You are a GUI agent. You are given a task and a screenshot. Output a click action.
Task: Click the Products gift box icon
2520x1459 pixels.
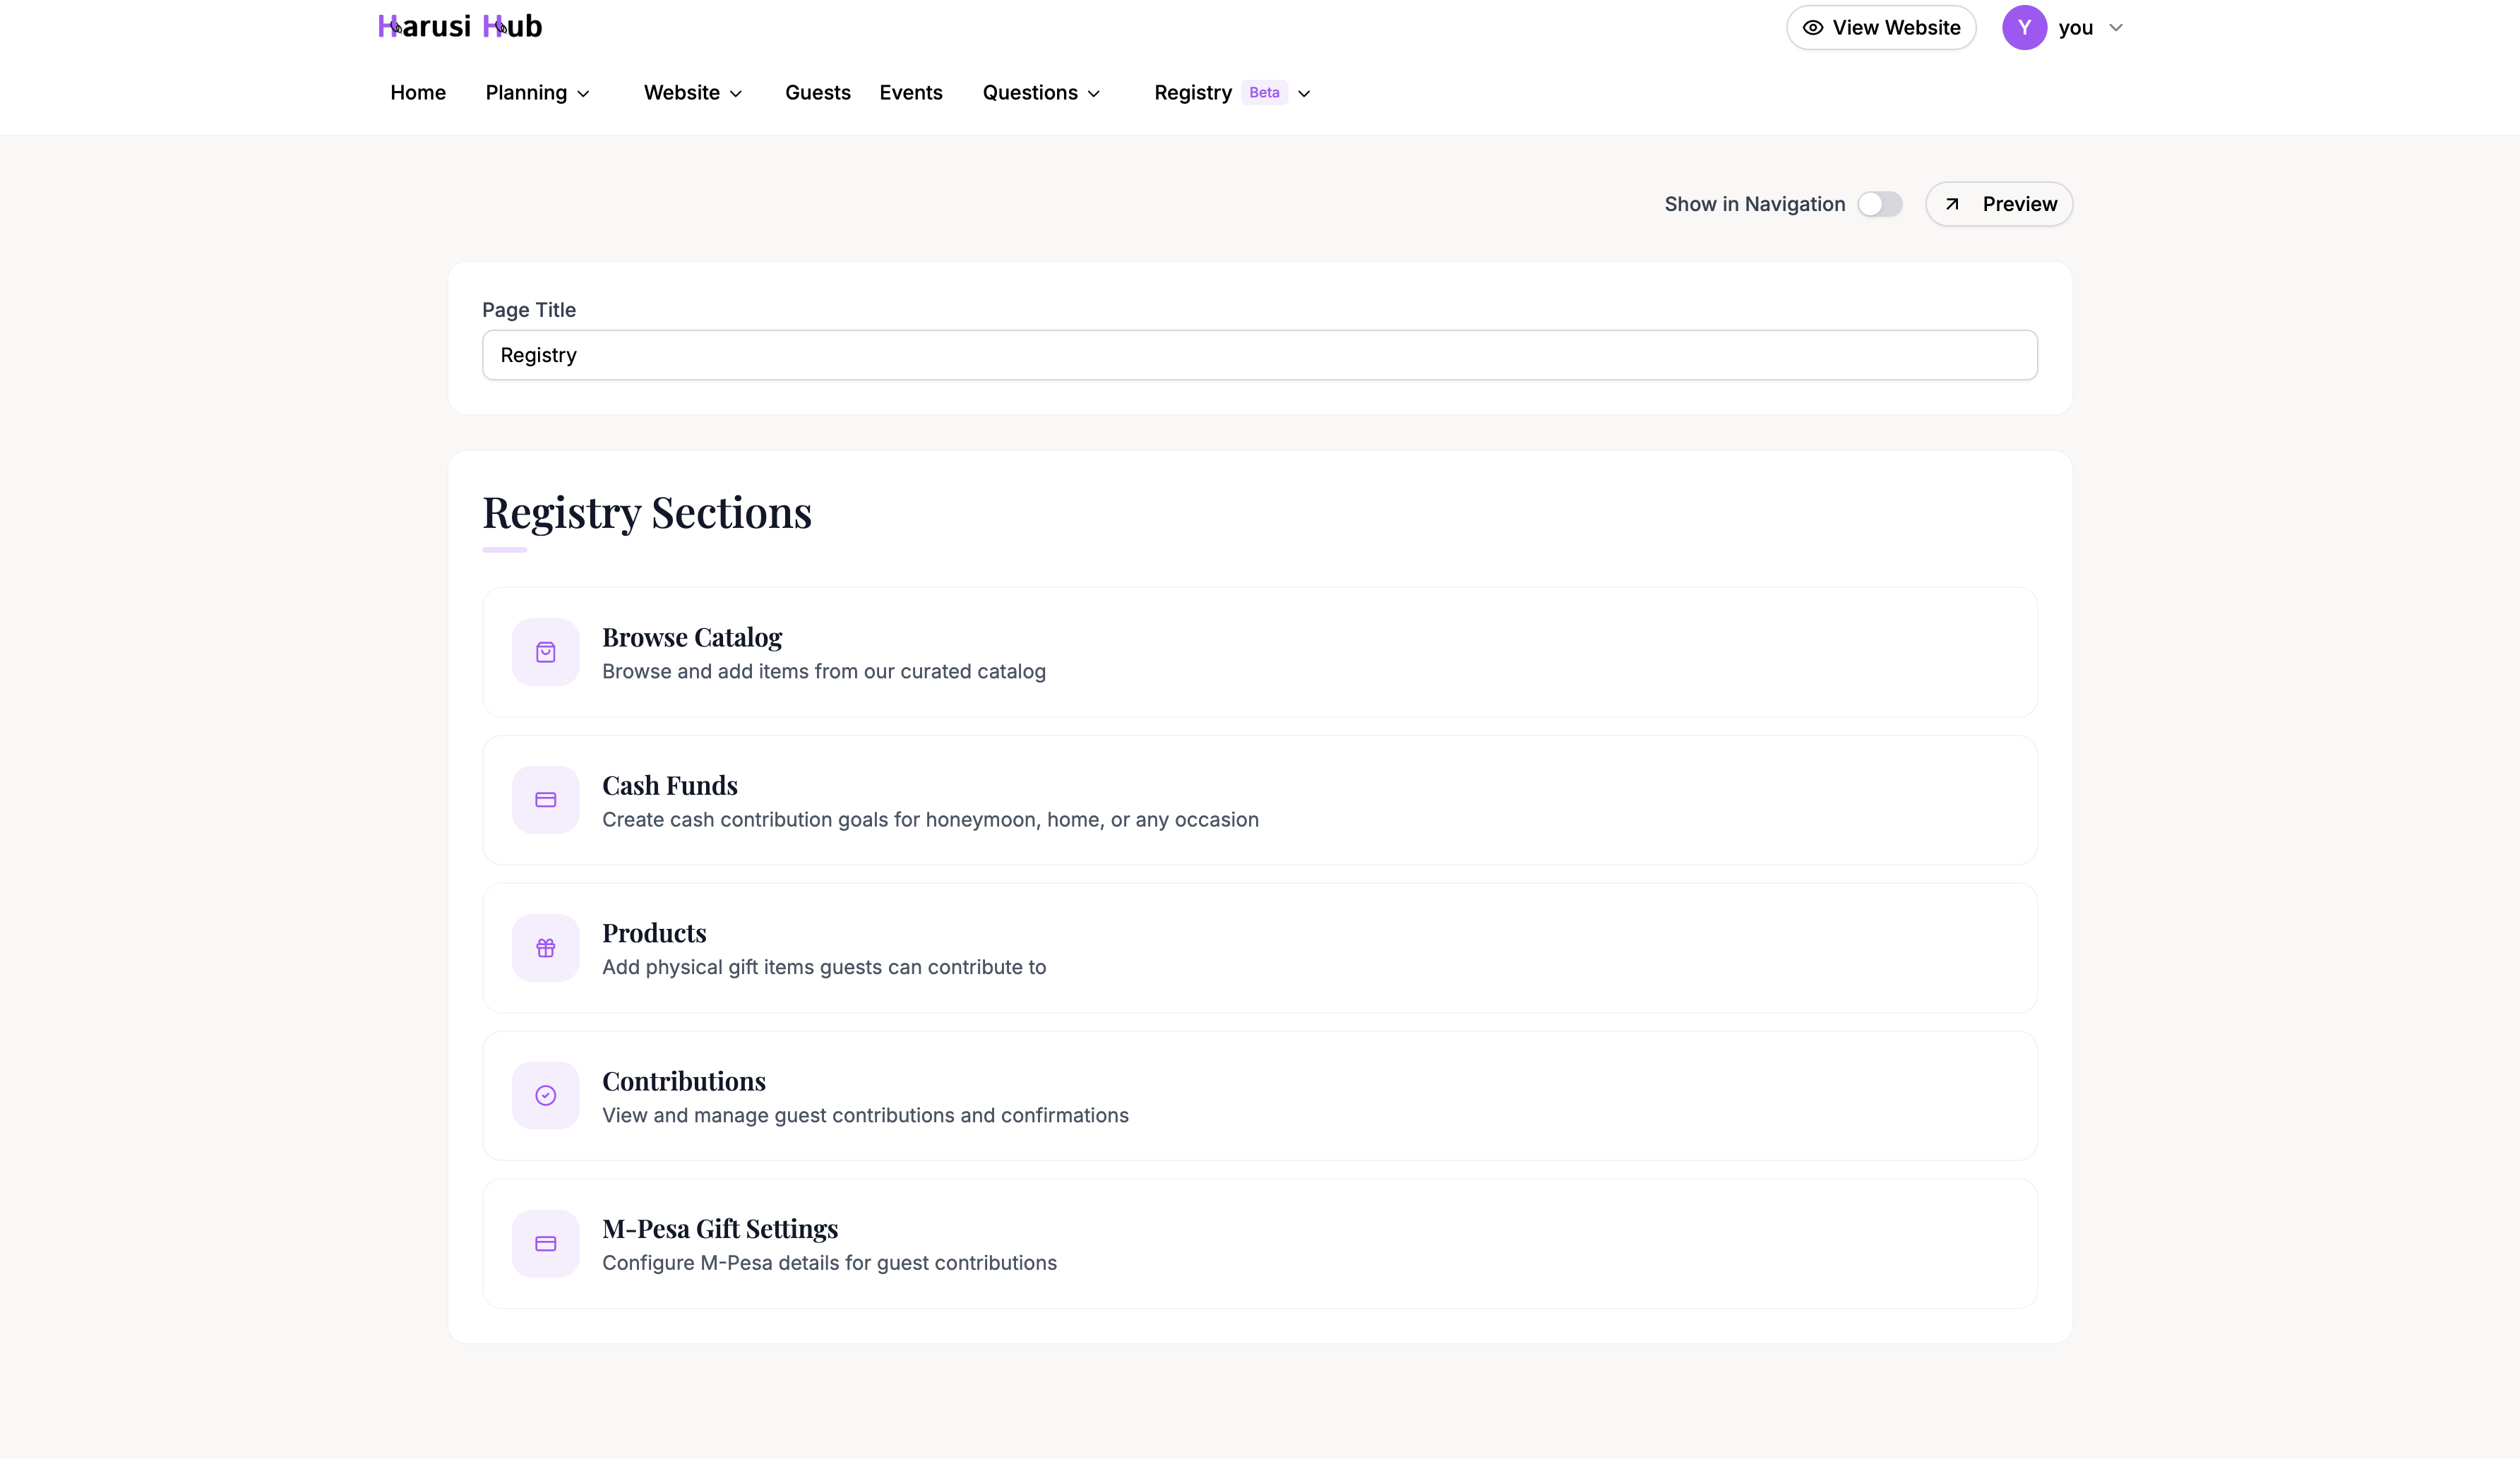click(x=546, y=947)
